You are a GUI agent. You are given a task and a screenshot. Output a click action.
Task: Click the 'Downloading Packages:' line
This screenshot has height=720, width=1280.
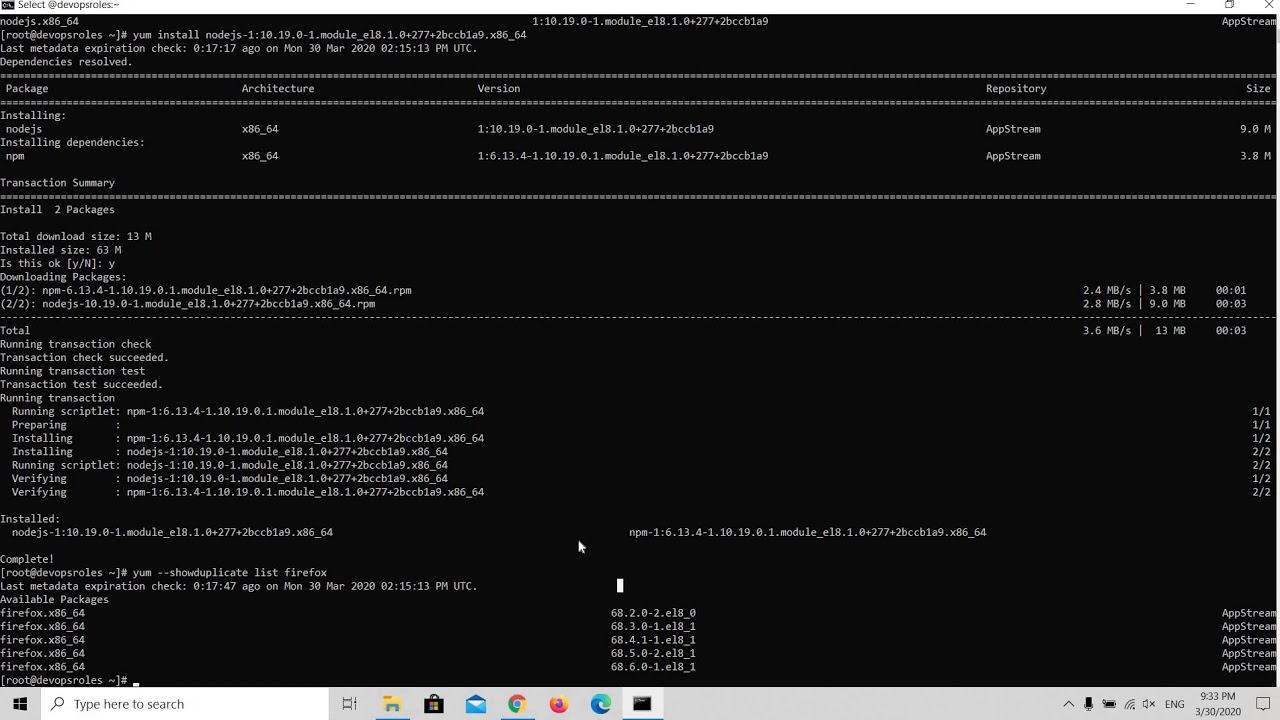(63, 278)
